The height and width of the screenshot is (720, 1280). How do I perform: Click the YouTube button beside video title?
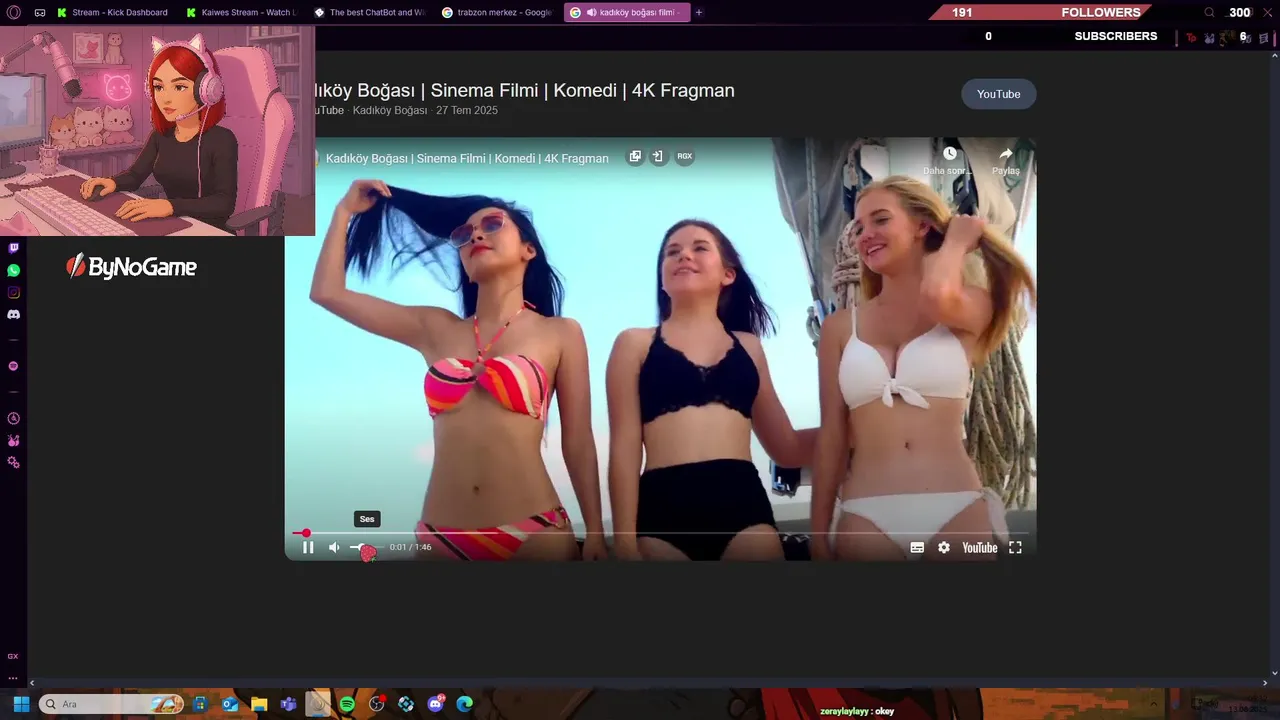coord(998,94)
